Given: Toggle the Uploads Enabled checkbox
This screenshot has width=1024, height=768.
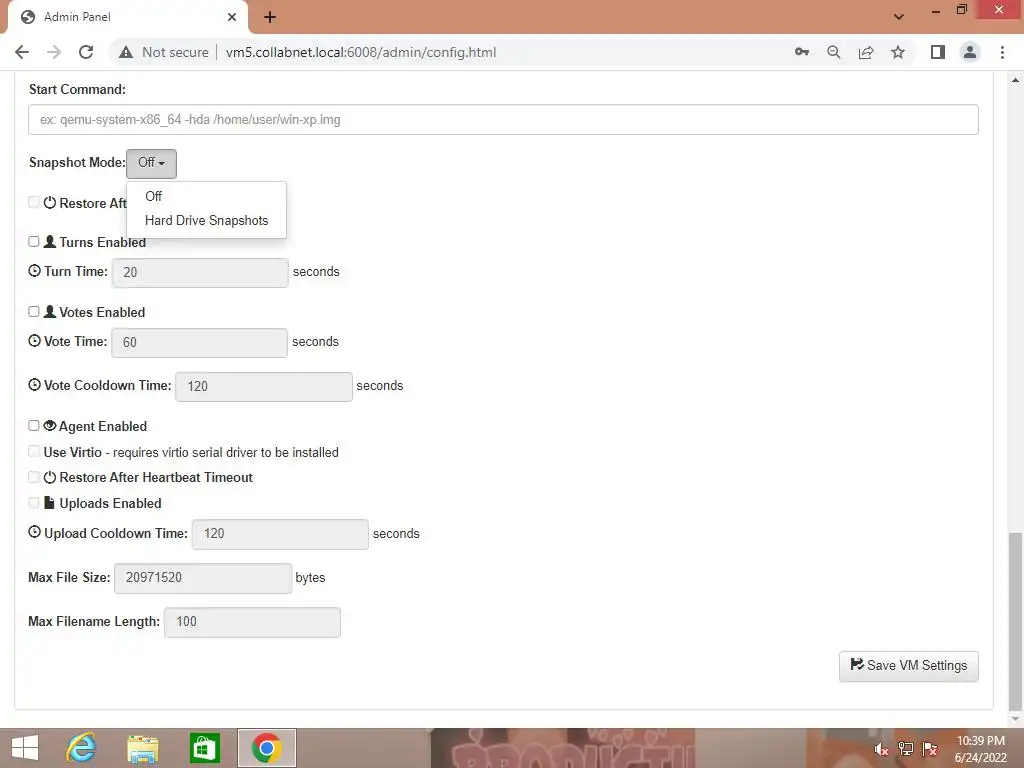Looking at the screenshot, I should click(x=34, y=503).
